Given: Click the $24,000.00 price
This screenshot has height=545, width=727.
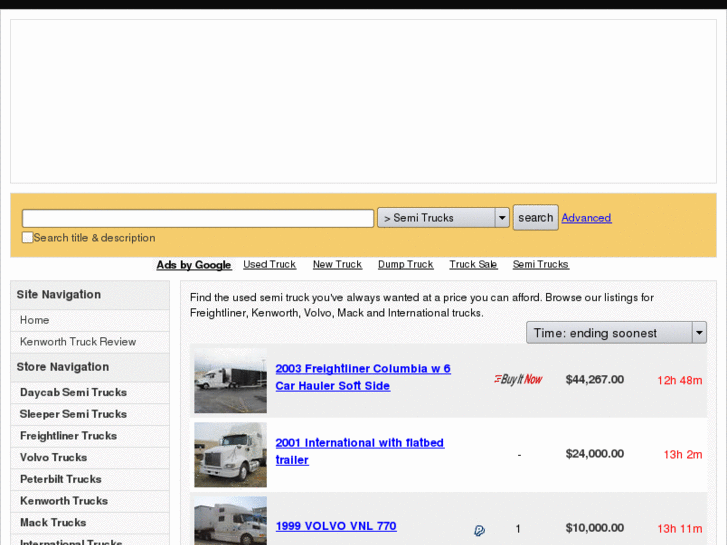Looking at the screenshot, I should (594, 454).
